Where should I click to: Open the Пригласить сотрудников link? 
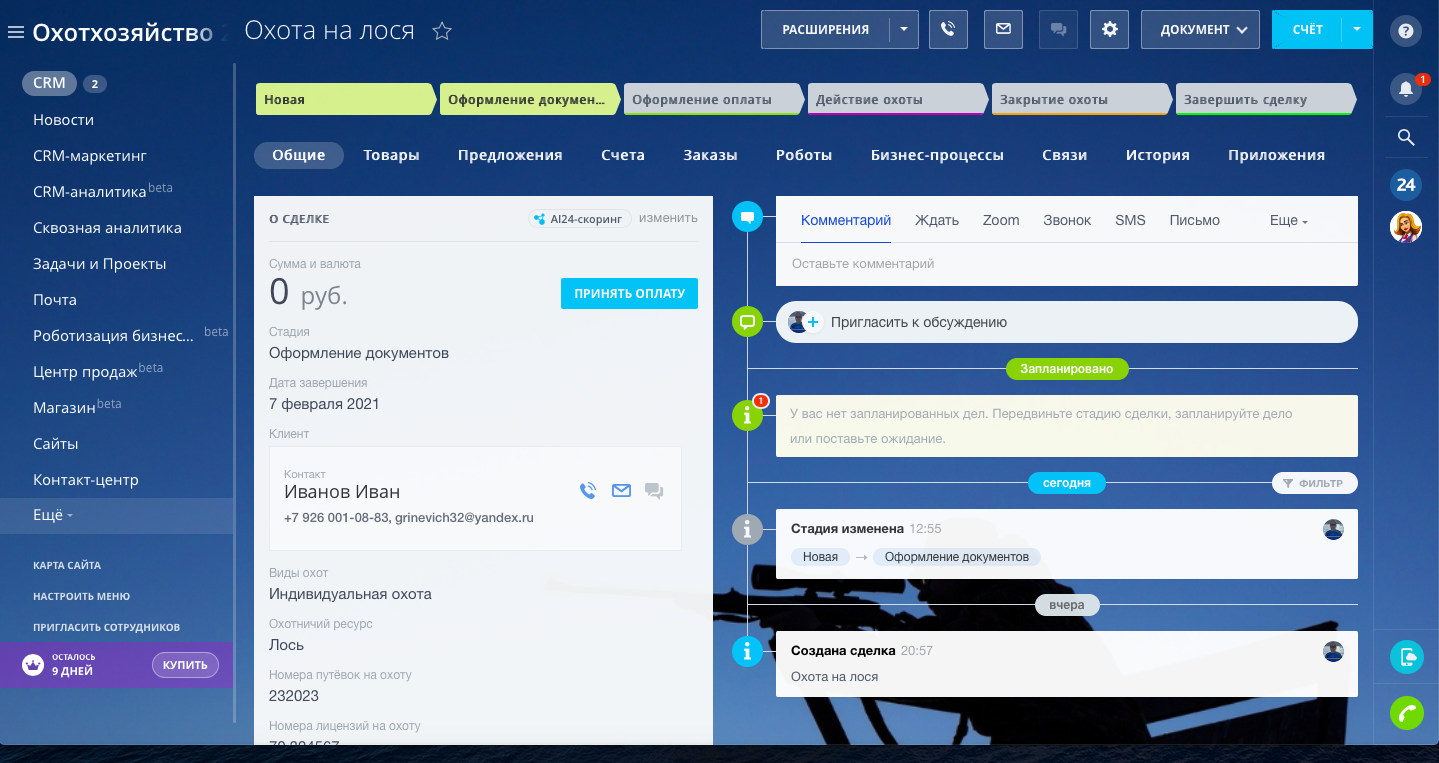coord(106,627)
